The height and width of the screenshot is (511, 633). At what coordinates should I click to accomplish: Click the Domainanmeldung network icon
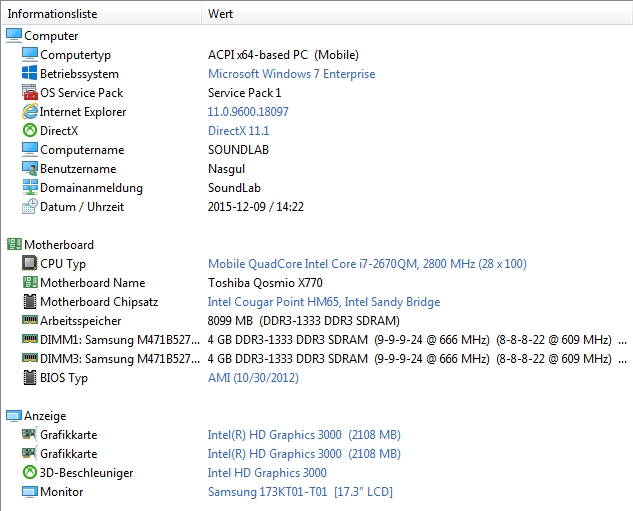[30, 187]
